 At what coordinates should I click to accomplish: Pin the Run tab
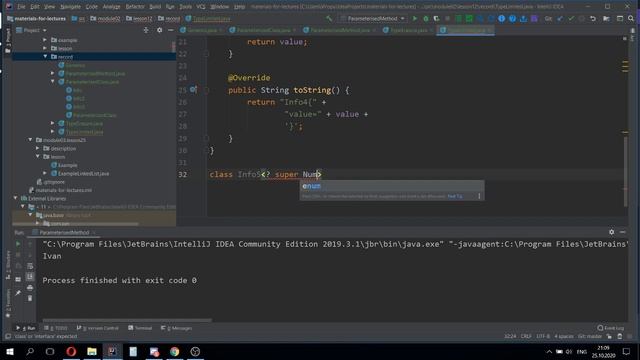[x=18, y=293]
